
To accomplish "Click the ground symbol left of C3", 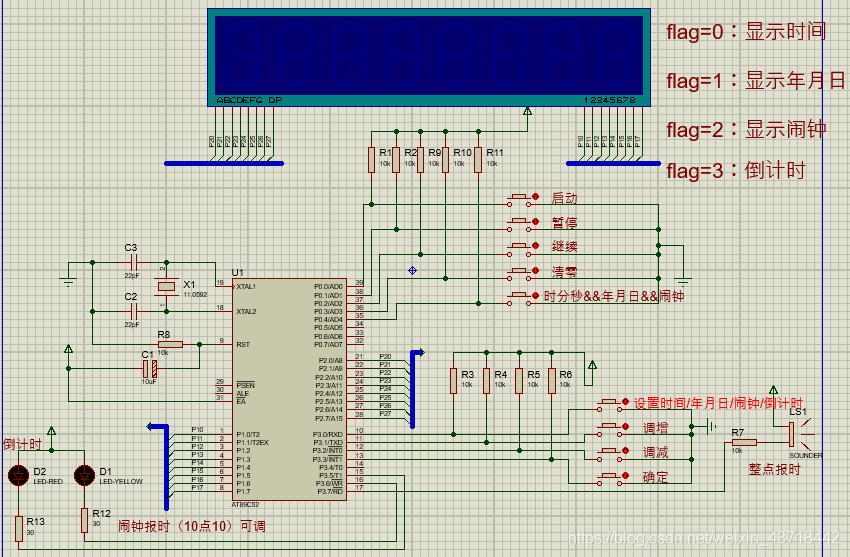I will 68,281.
